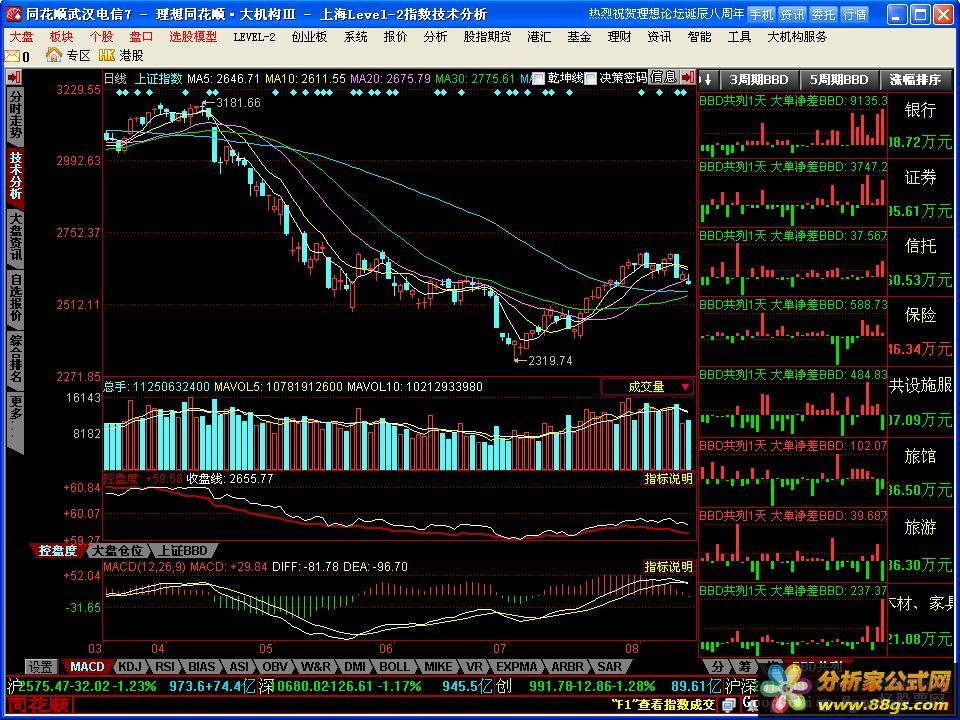Select the 银行 sector row
This screenshot has width=960, height=720.
point(826,127)
